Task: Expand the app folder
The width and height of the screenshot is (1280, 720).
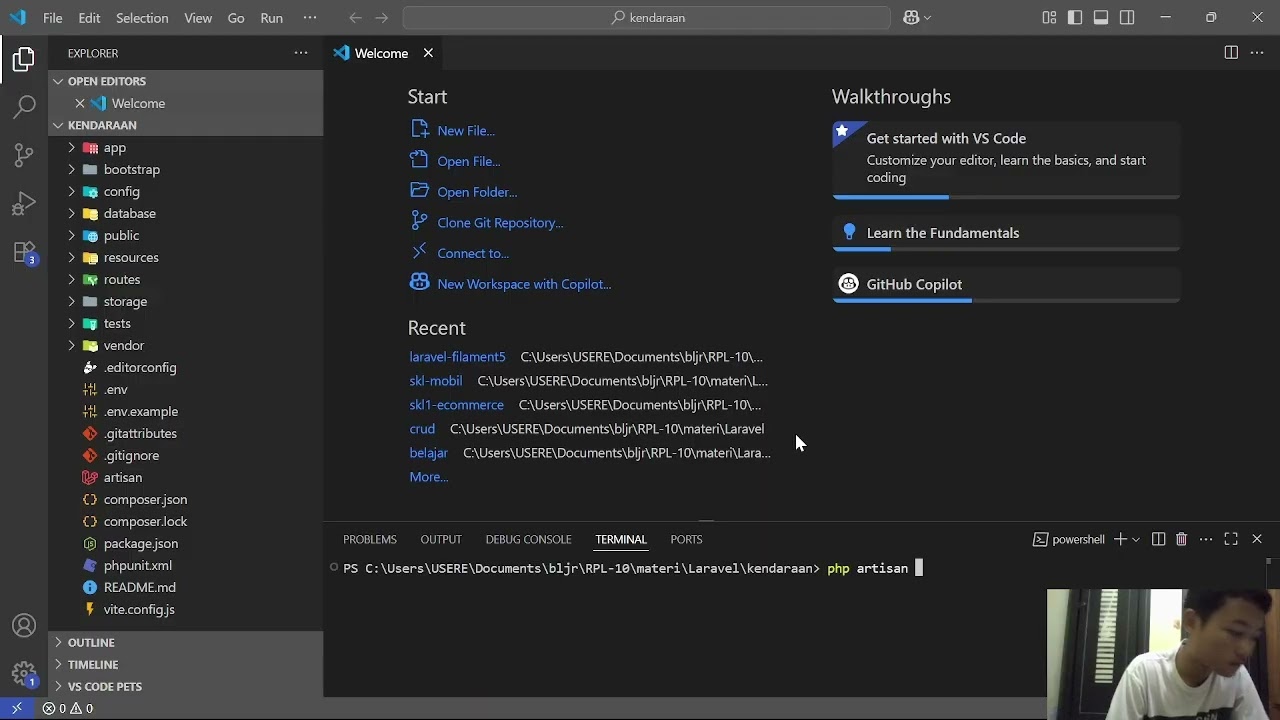Action: pyautogui.click(x=186, y=147)
